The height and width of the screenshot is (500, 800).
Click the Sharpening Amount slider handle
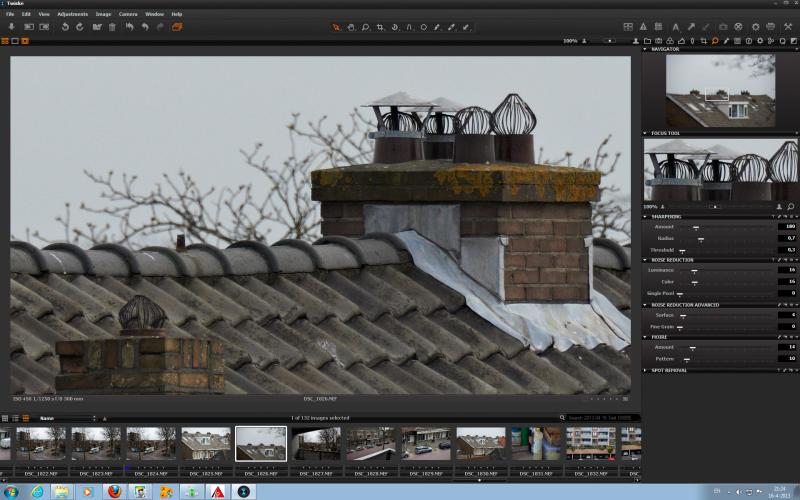[x=696, y=228]
